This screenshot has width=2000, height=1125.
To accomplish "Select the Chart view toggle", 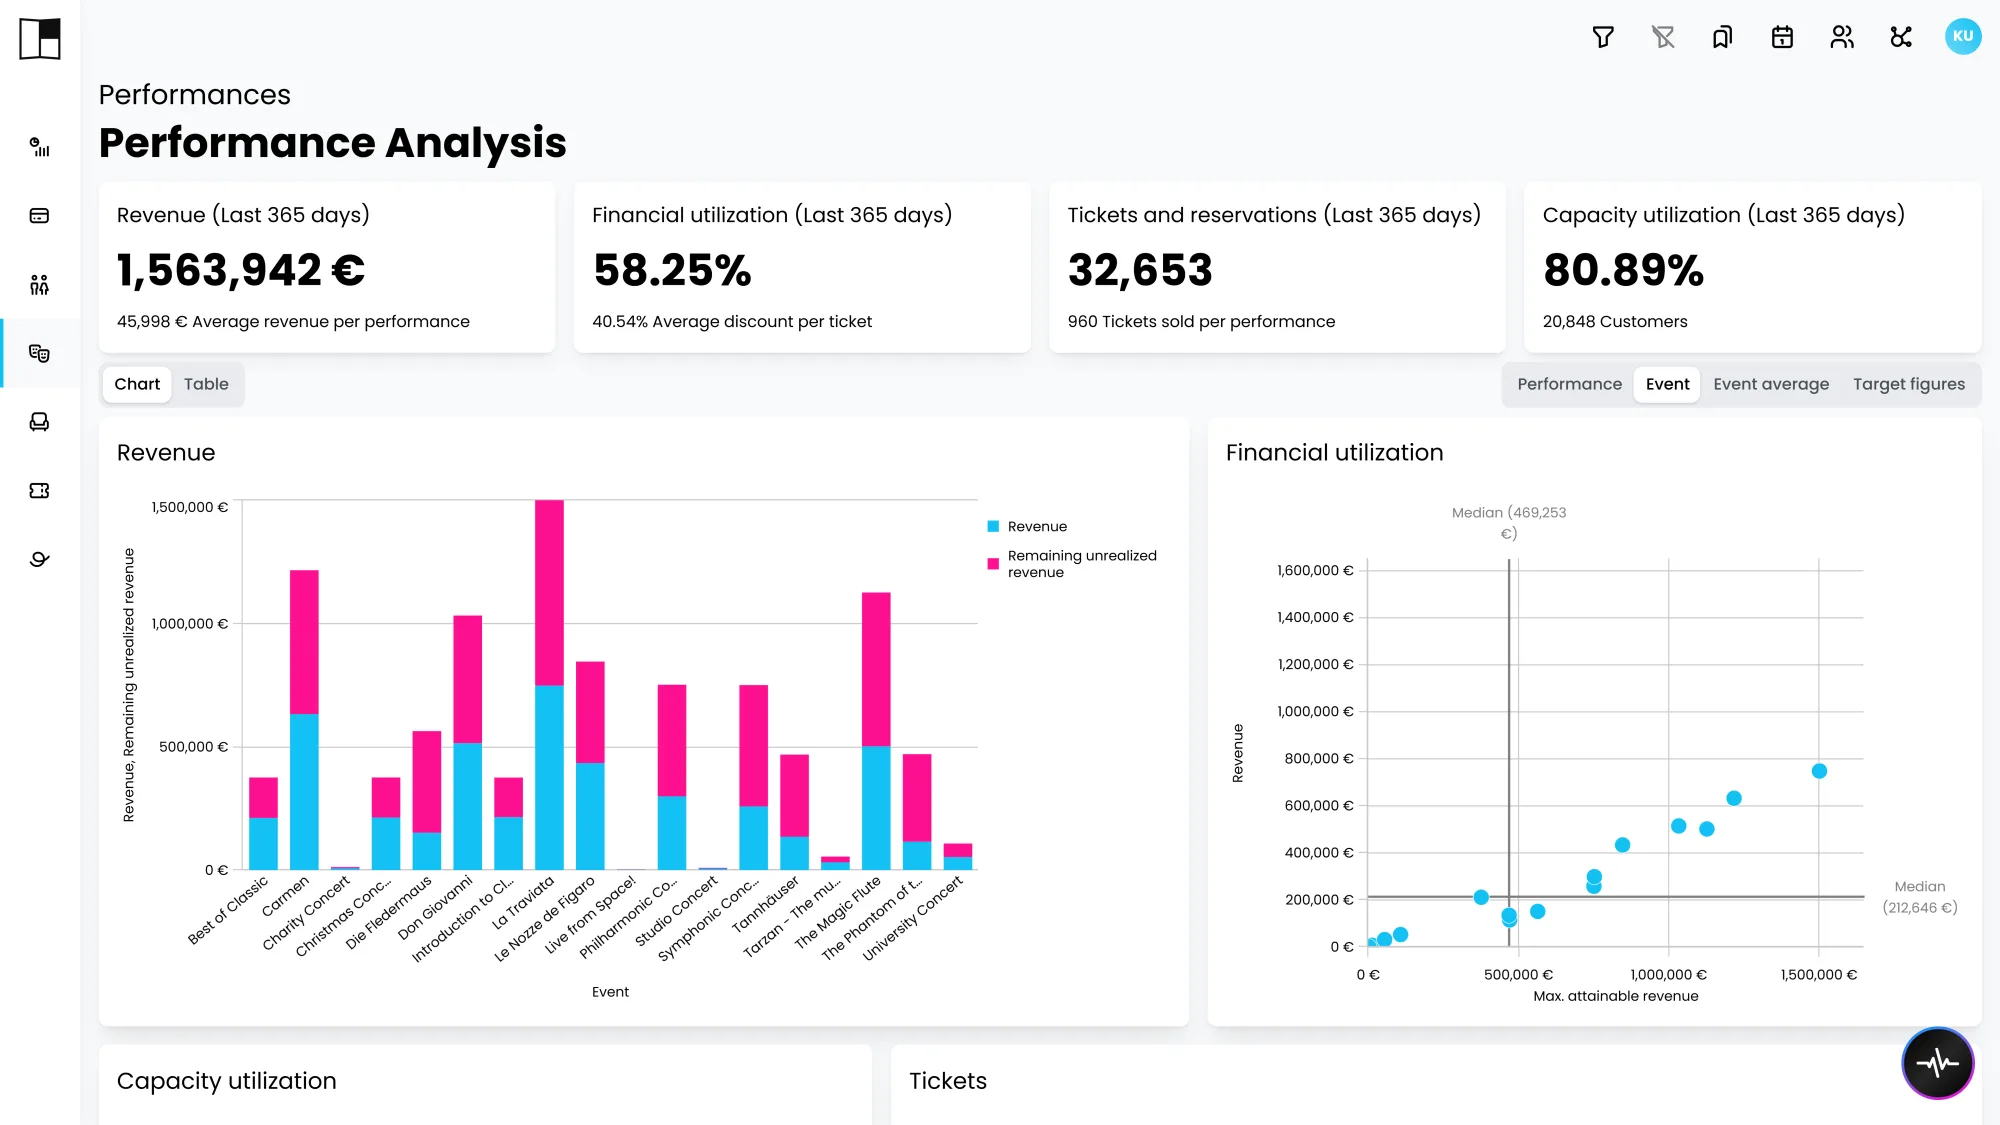I will (137, 384).
